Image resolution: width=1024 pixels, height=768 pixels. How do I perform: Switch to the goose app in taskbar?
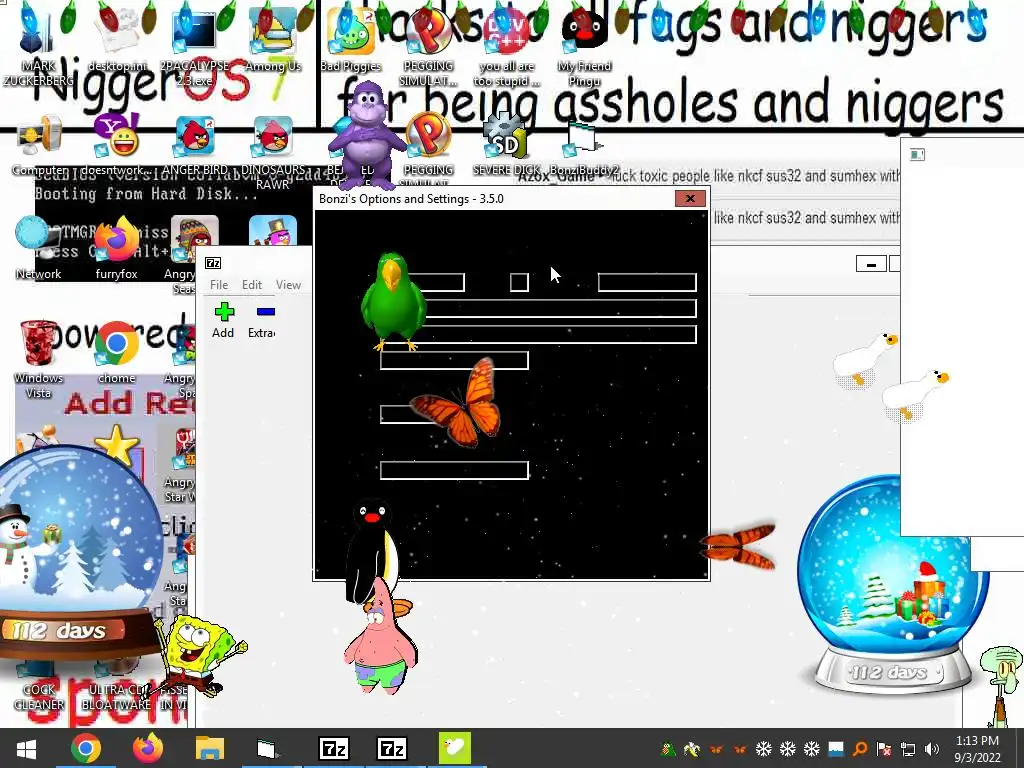(x=455, y=748)
